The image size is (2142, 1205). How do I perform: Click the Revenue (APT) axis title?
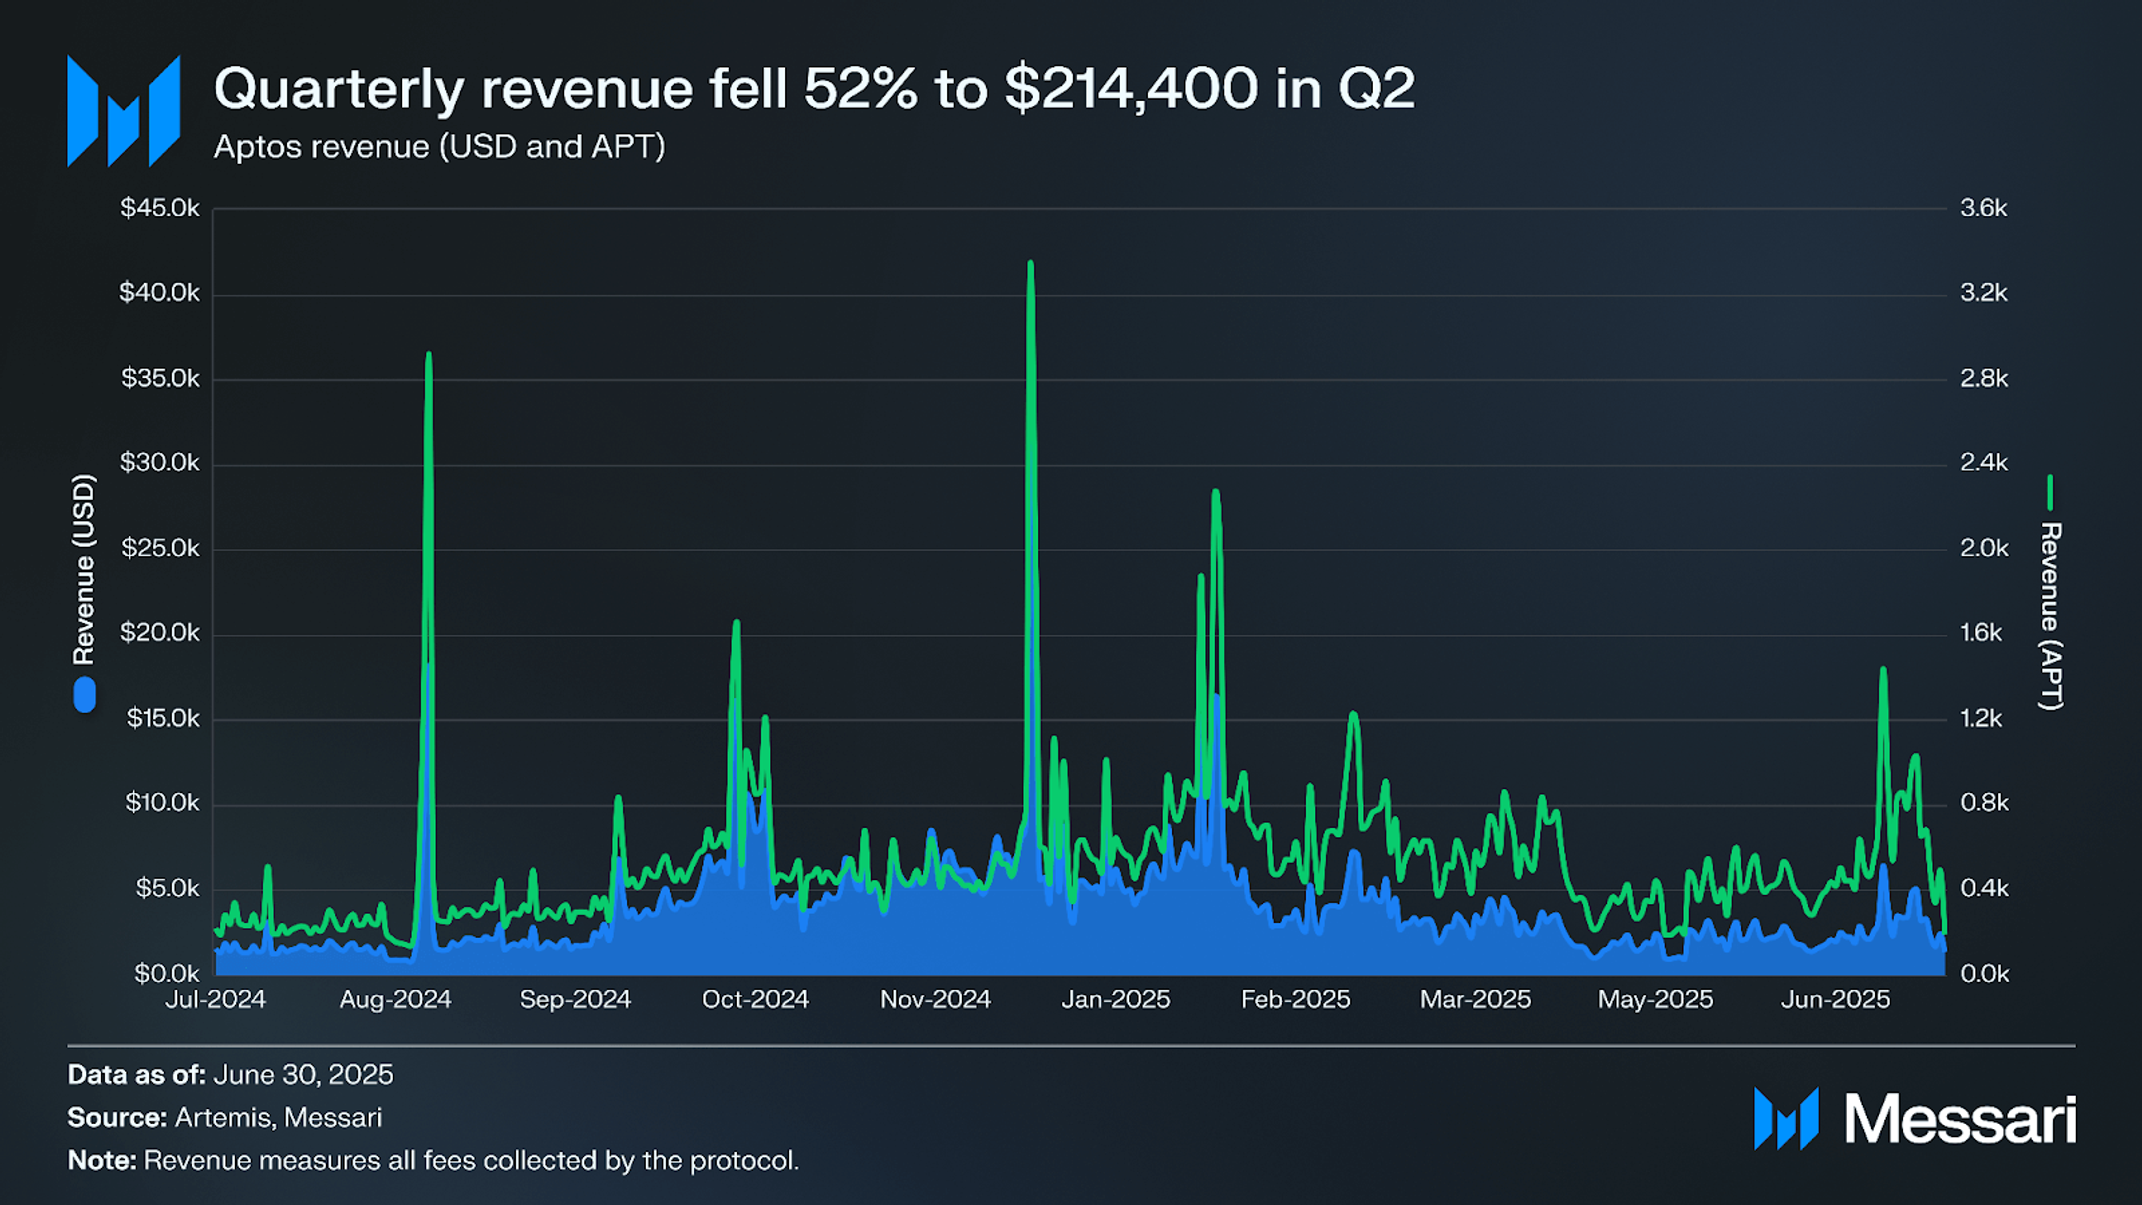tap(2050, 616)
